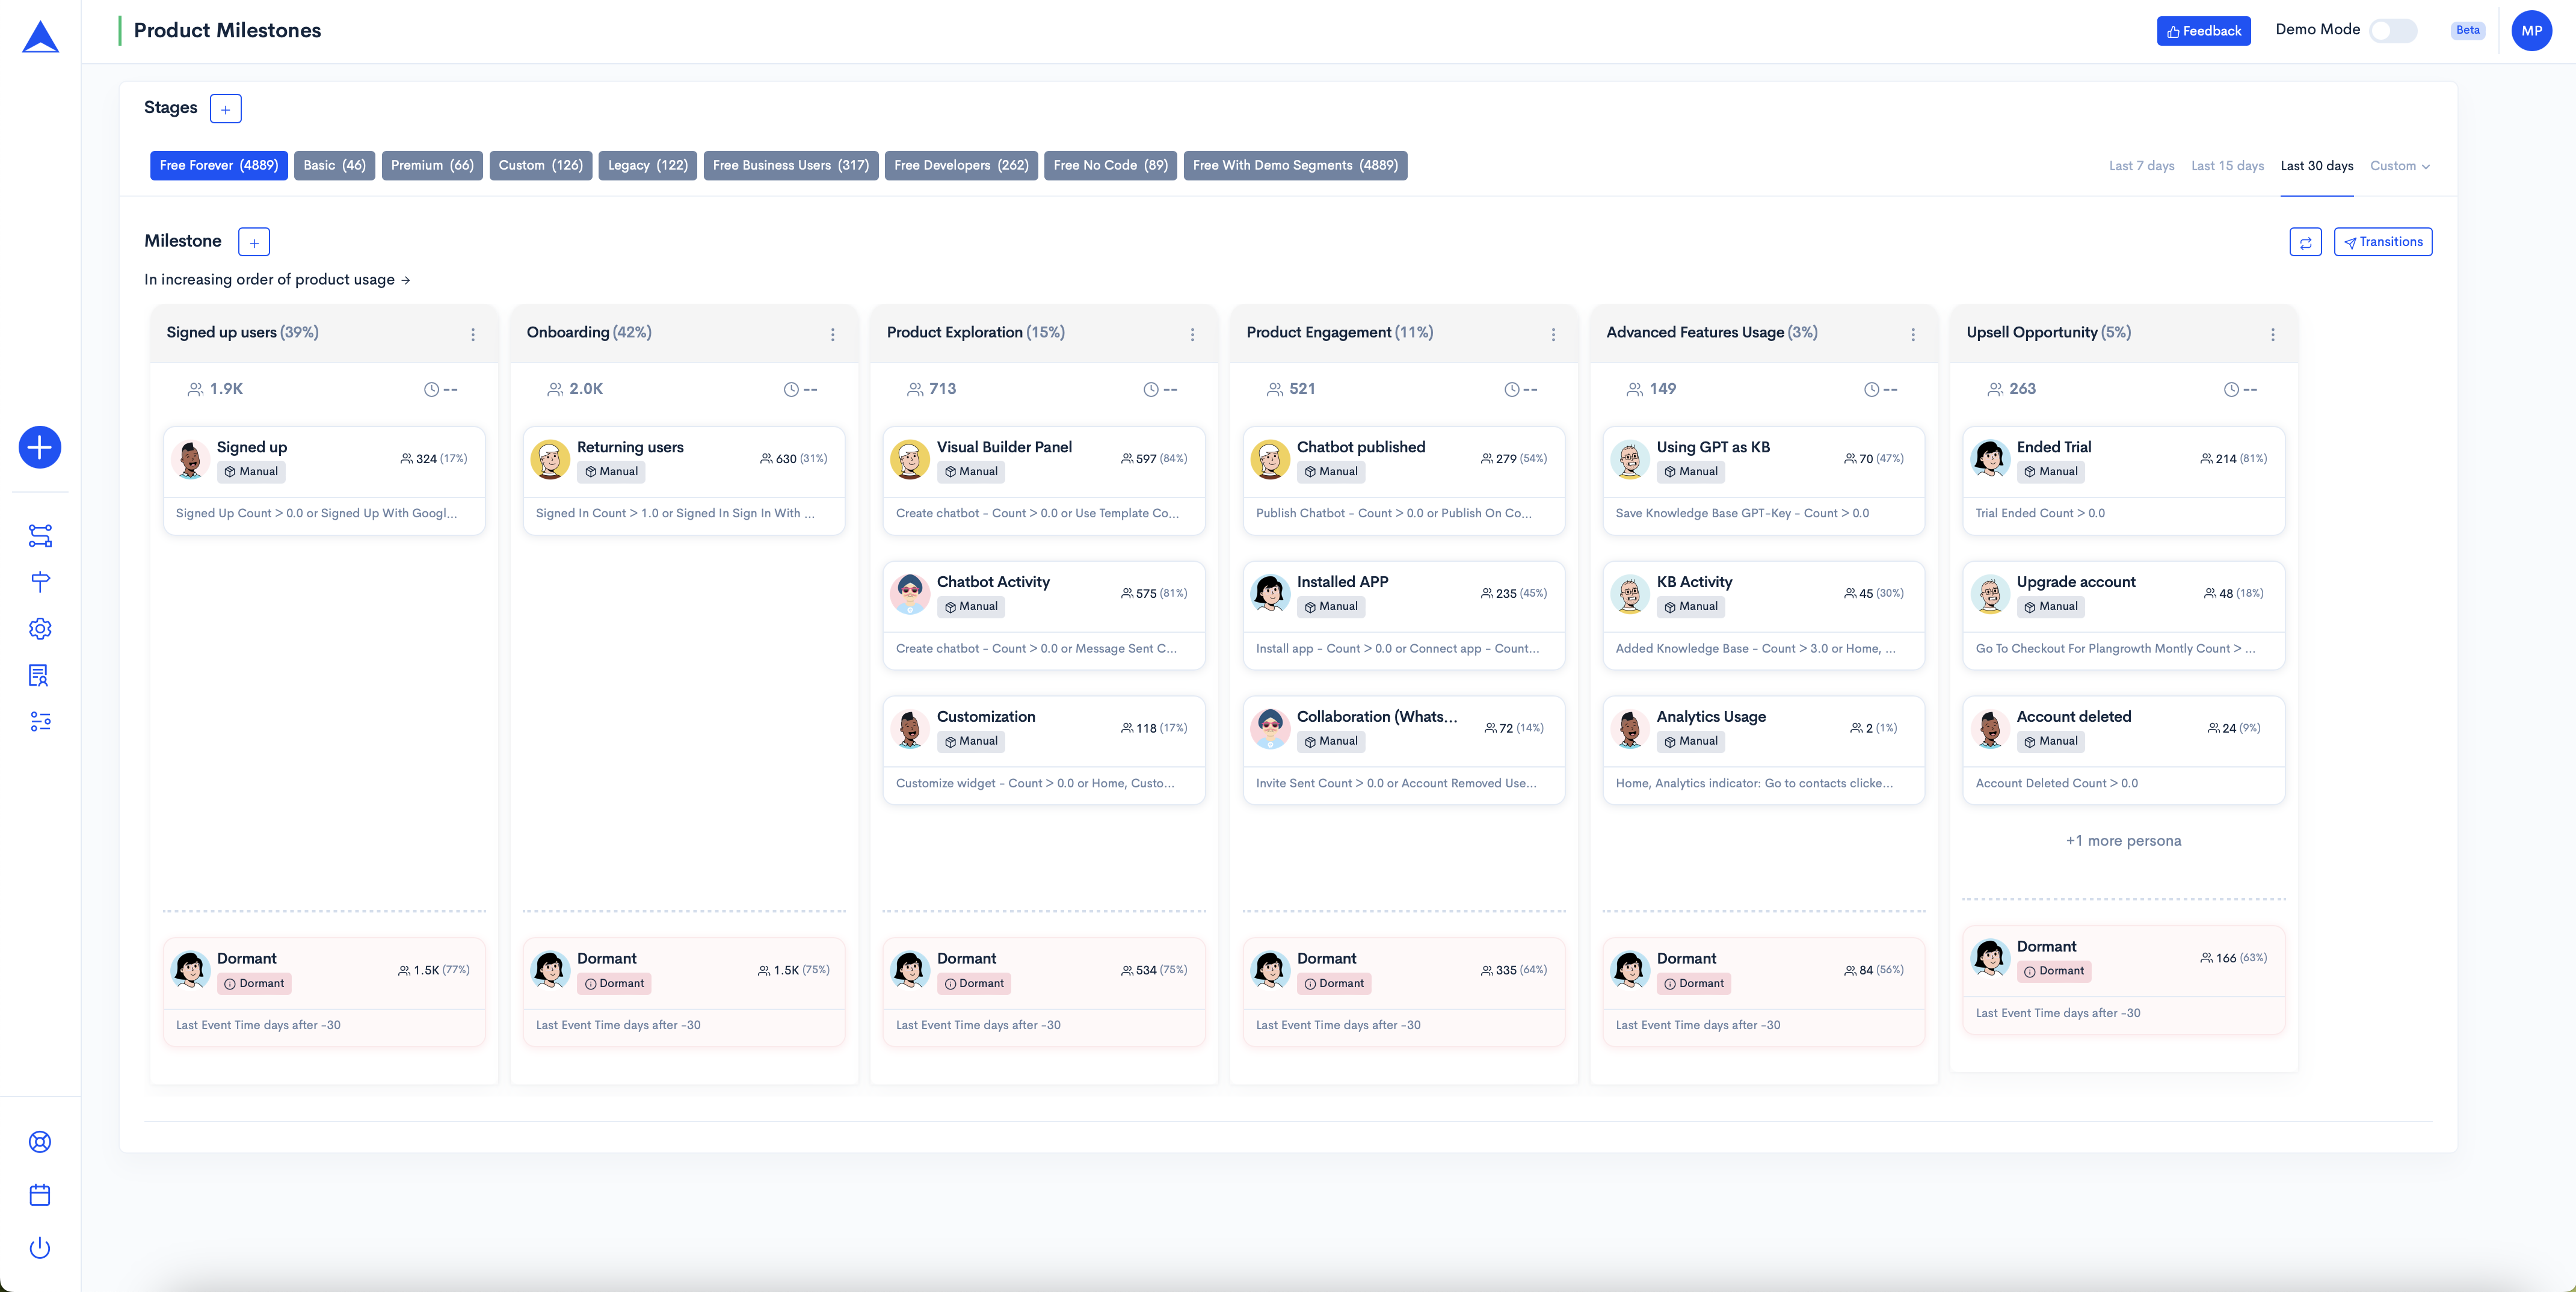Click the refresh milestones icon button
The image size is (2576, 1292).
tap(2305, 242)
